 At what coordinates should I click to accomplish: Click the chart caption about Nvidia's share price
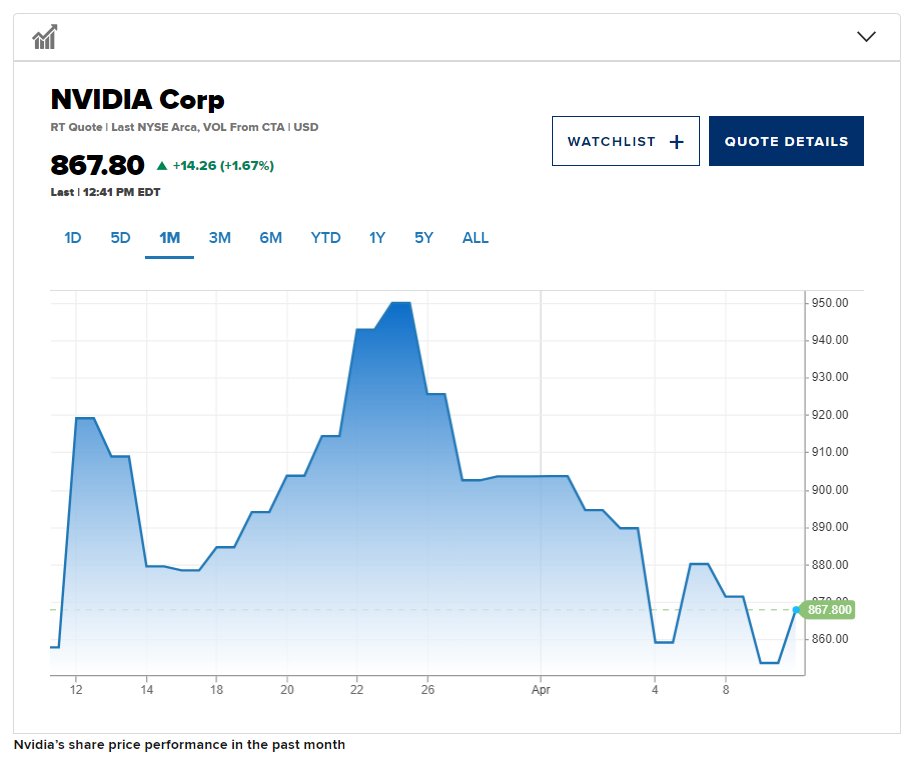(x=179, y=744)
